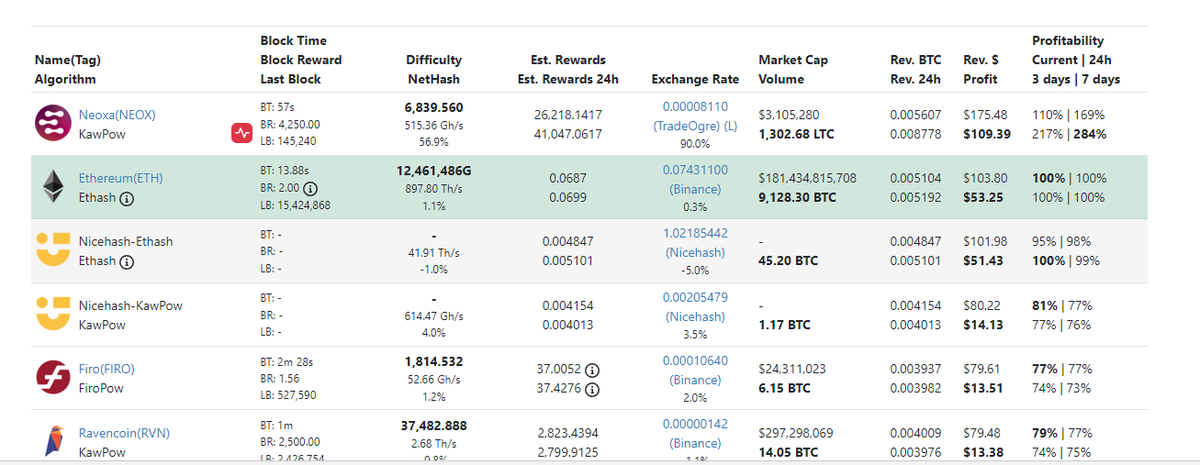Viewport: 1200px width, 465px height.
Task: Click Ravencoin market cap $297,298,069
Action: coord(797,433)
